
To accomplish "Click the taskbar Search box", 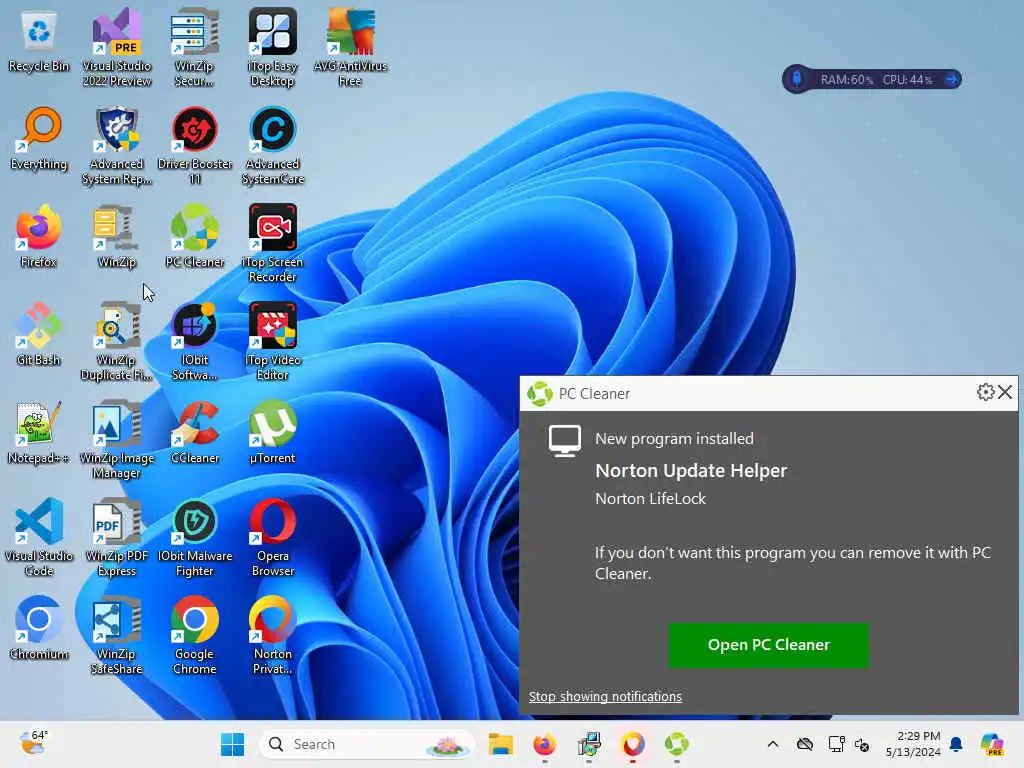I will [x=367, y=744].
